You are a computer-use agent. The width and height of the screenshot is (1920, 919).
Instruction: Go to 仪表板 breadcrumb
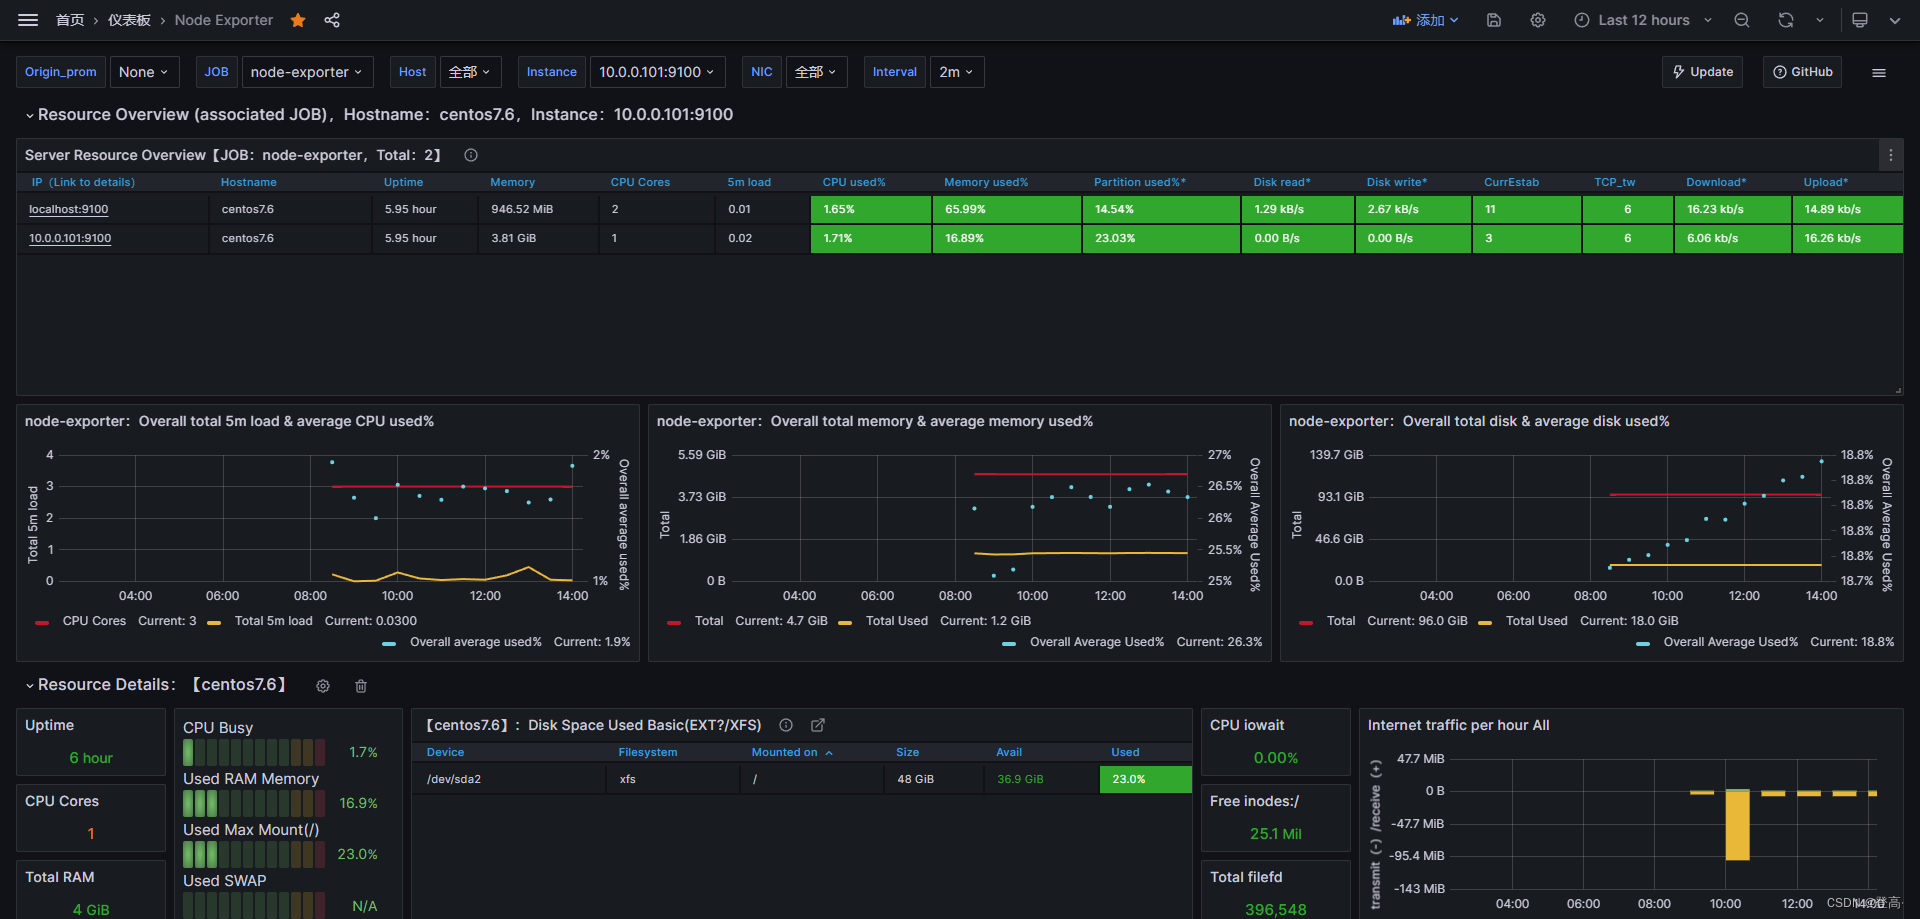pyautogui.click(x=129, y=20)
